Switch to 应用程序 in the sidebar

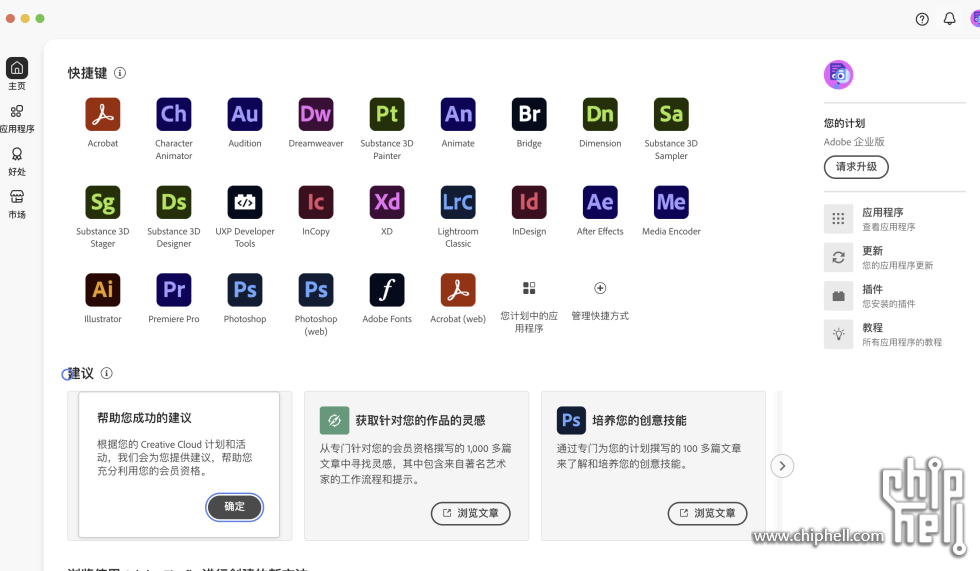17,118
